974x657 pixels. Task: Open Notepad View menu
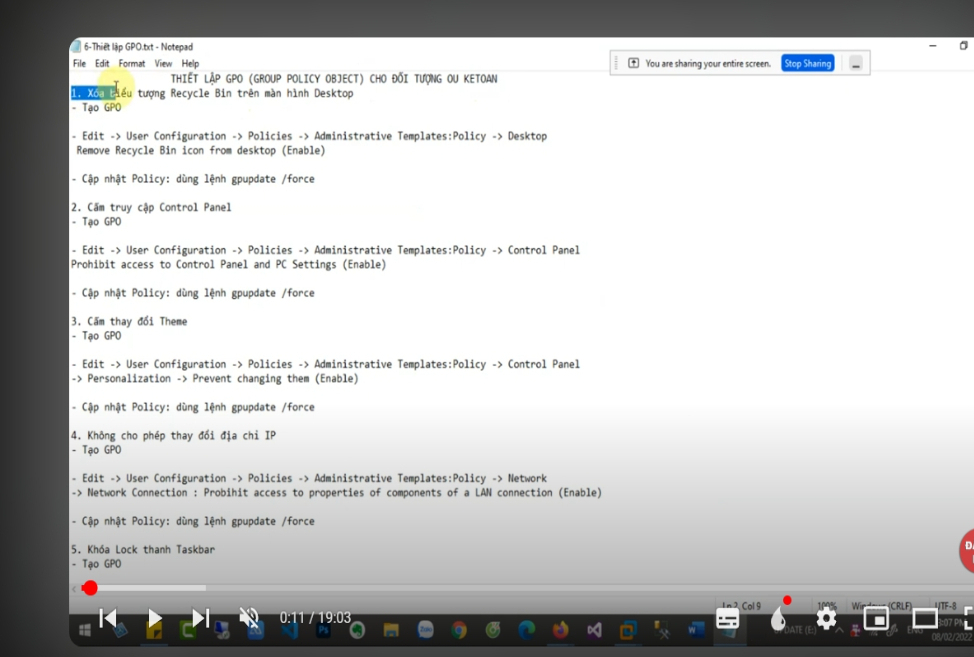click(163, 63)
